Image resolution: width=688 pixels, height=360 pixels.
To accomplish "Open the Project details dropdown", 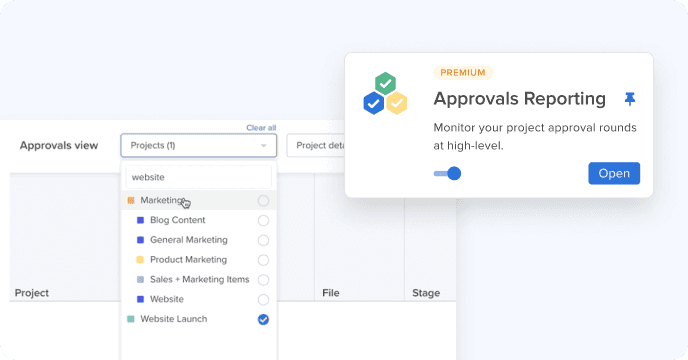I will click(x=316, y=145).
